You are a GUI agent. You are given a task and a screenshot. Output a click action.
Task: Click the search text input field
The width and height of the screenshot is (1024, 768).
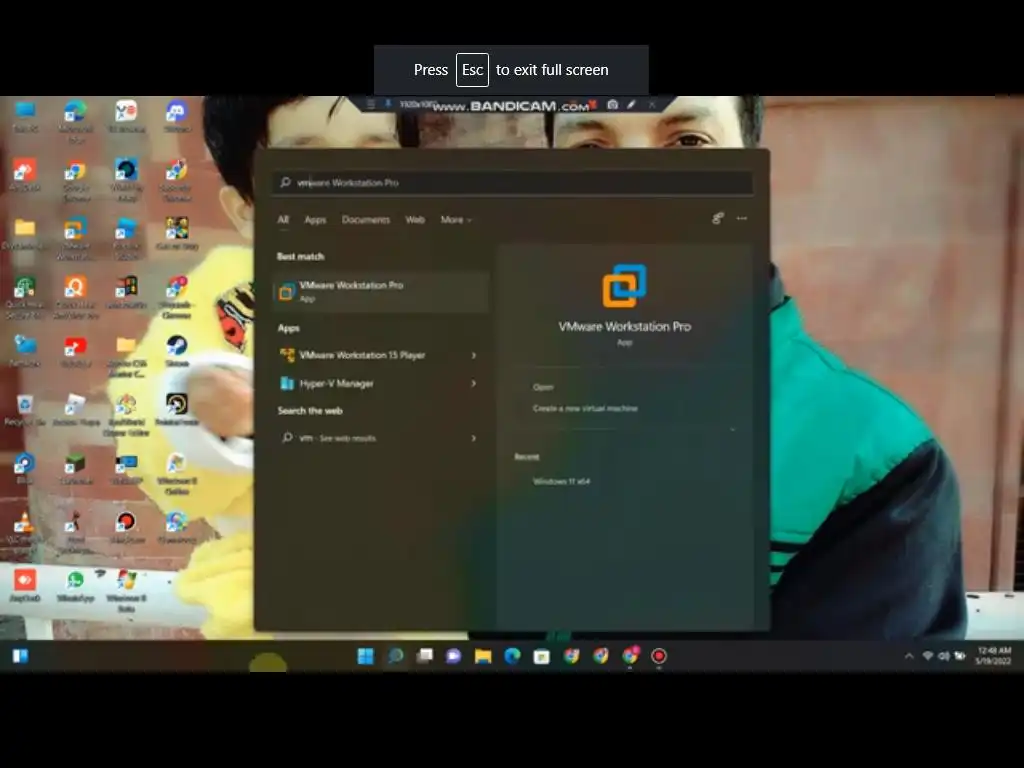513,182
